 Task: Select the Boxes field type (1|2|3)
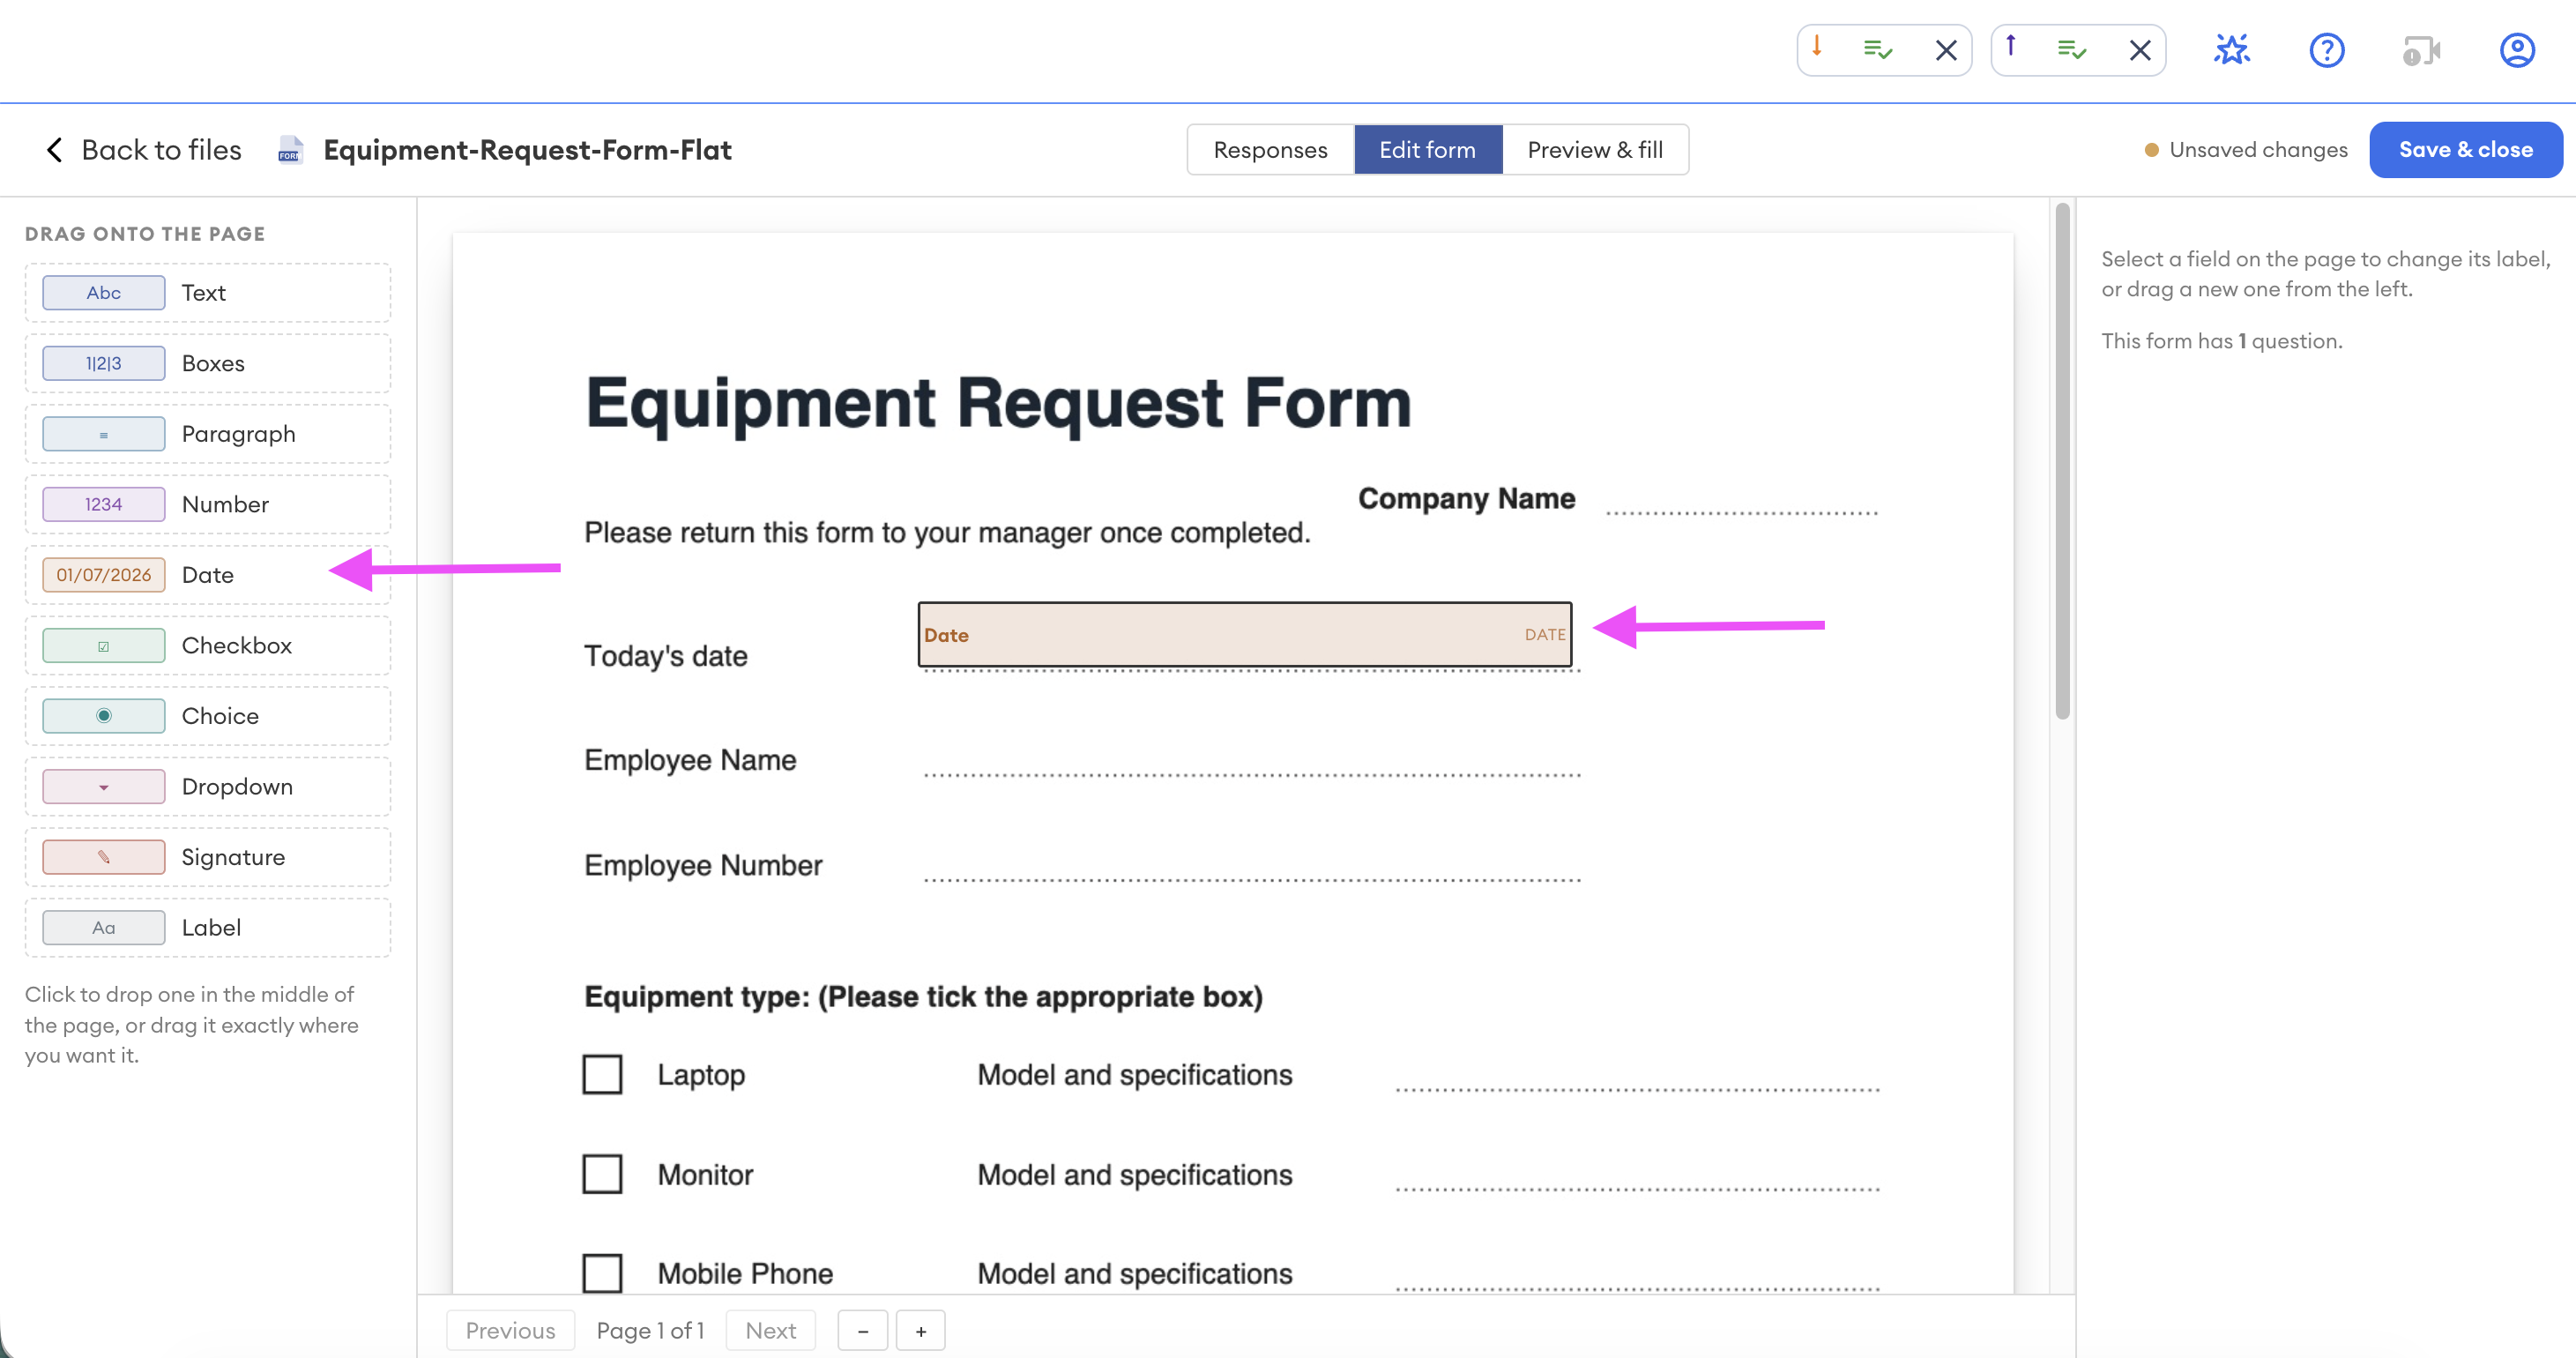coord(208,363)
